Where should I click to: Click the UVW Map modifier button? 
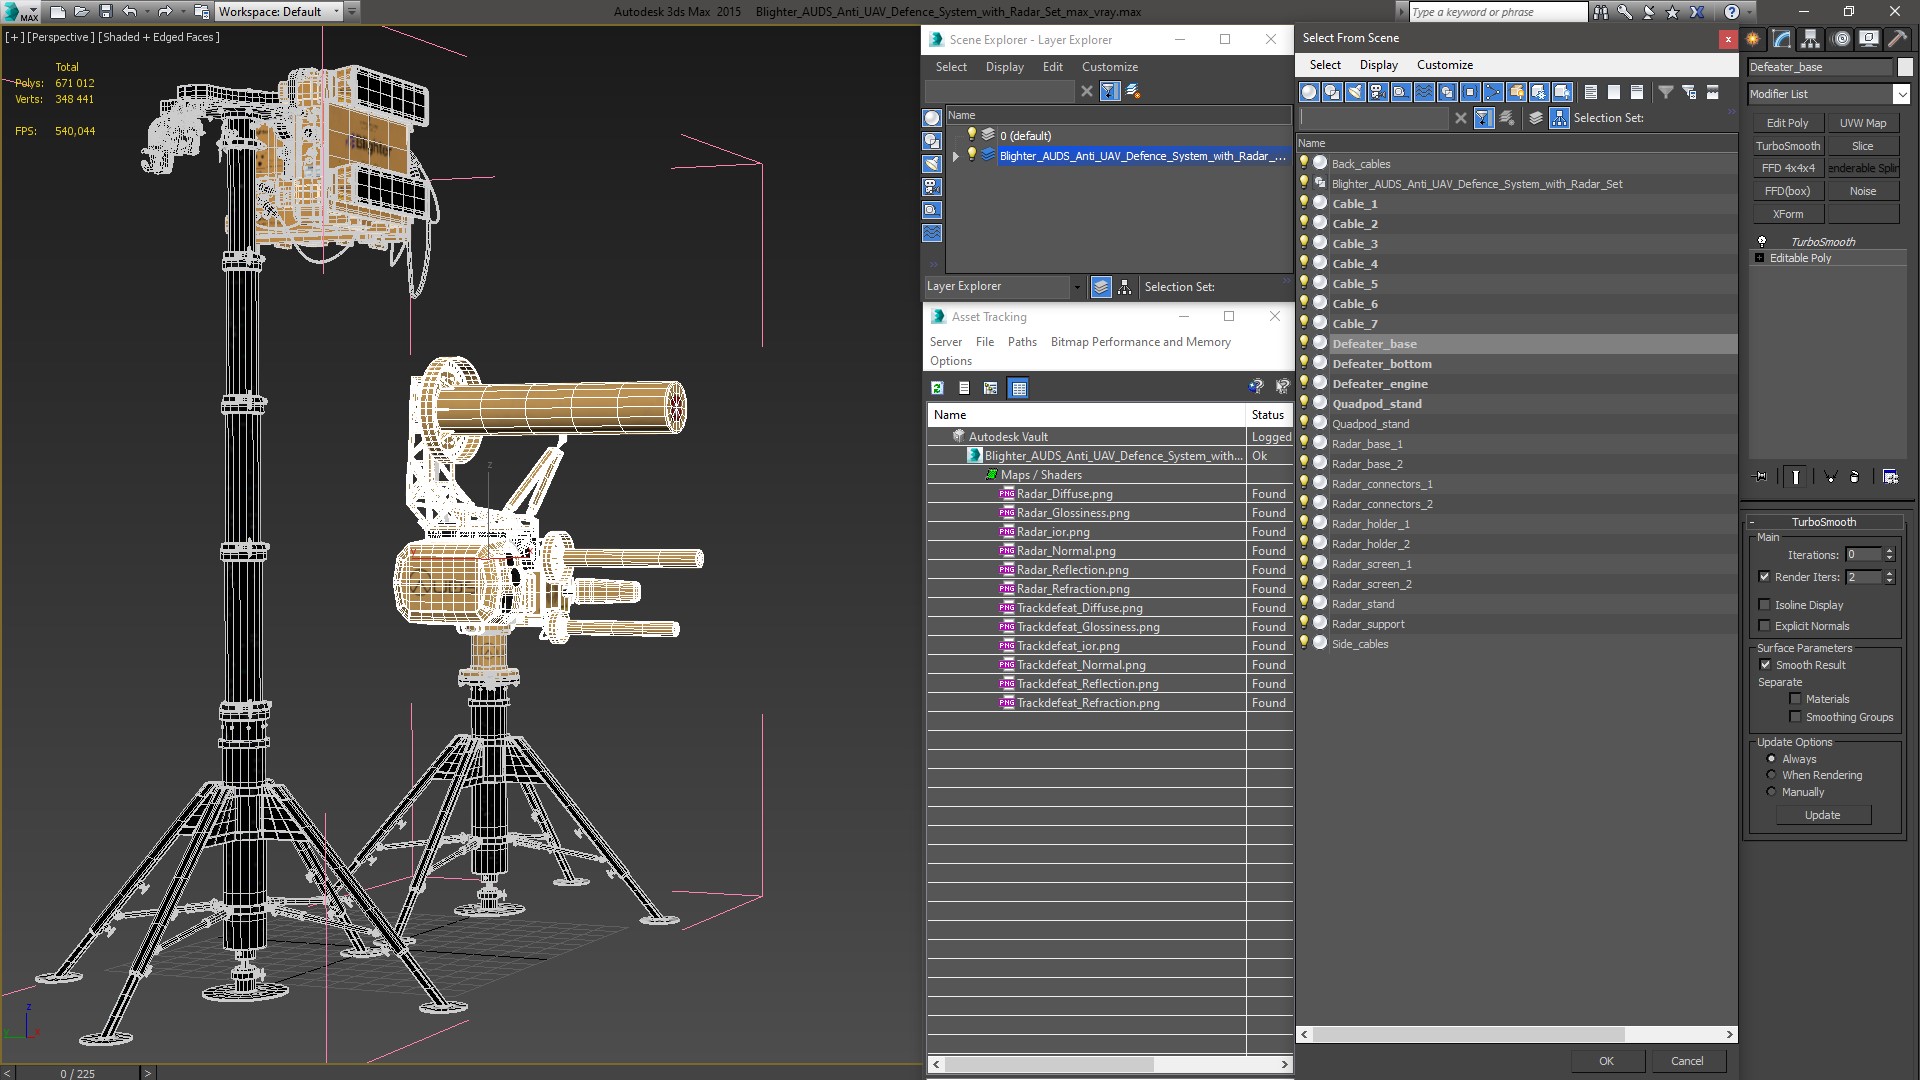click(1862, 123)
